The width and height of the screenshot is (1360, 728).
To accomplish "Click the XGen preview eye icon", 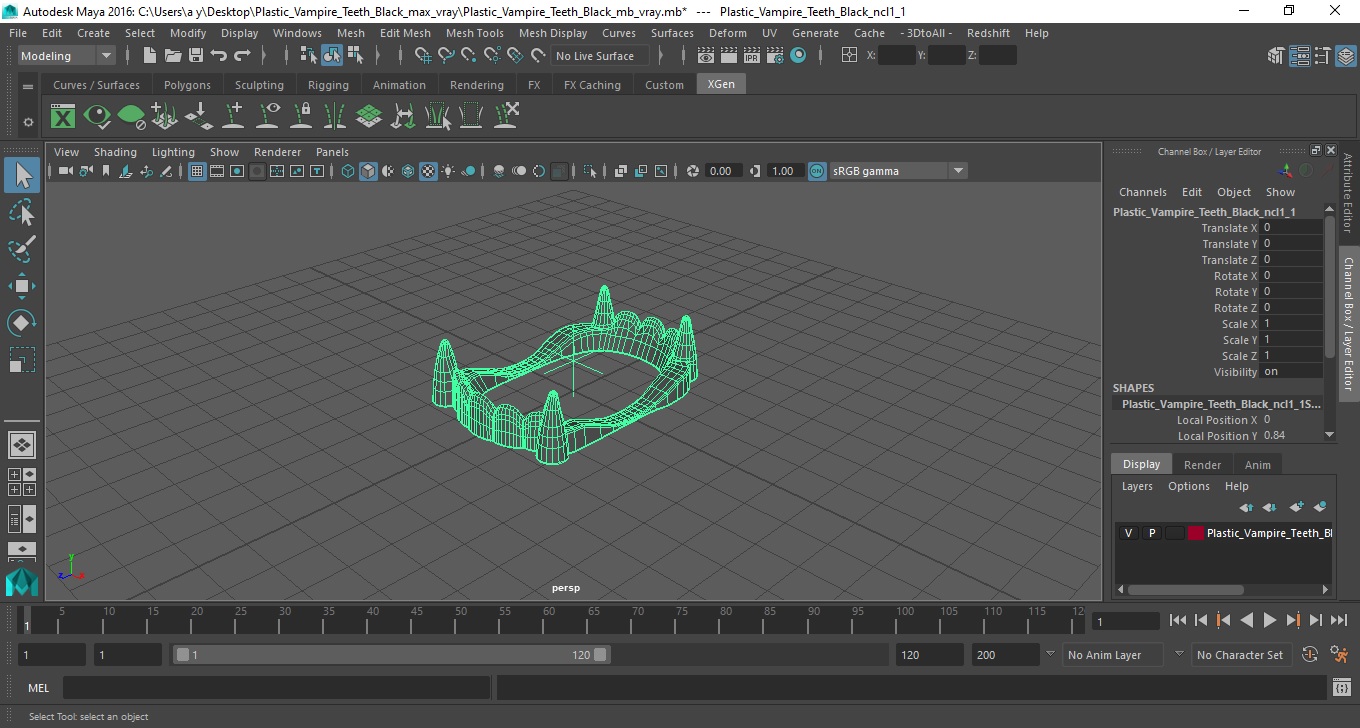I will pos(97,117).
